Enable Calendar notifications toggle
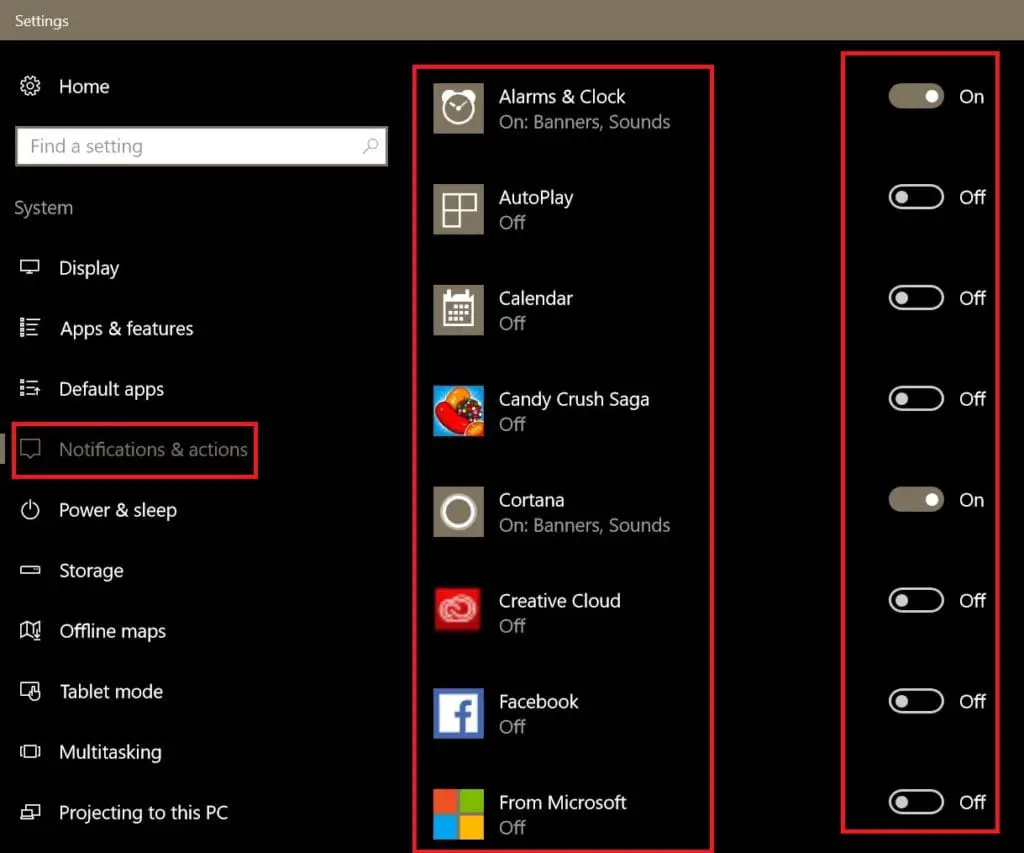Screen dimensions: 1024x853 click(x=916, y=298)
